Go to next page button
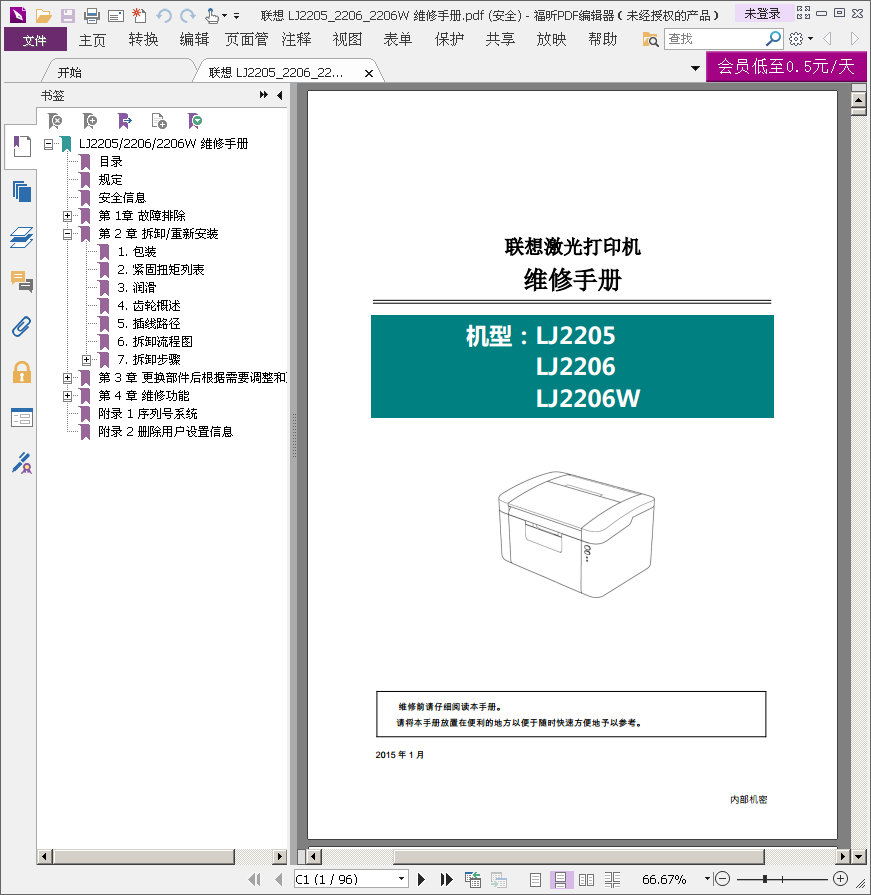The width and height of the screenshot is (871, 895). point(421,880)
